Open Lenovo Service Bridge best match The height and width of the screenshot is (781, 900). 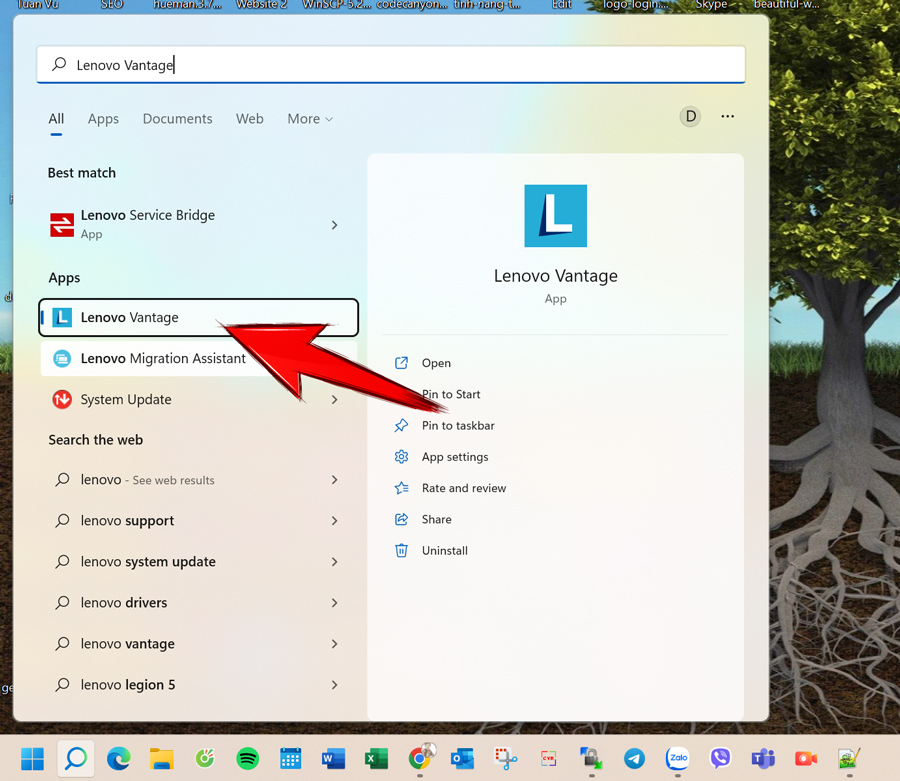click(199, 224)
